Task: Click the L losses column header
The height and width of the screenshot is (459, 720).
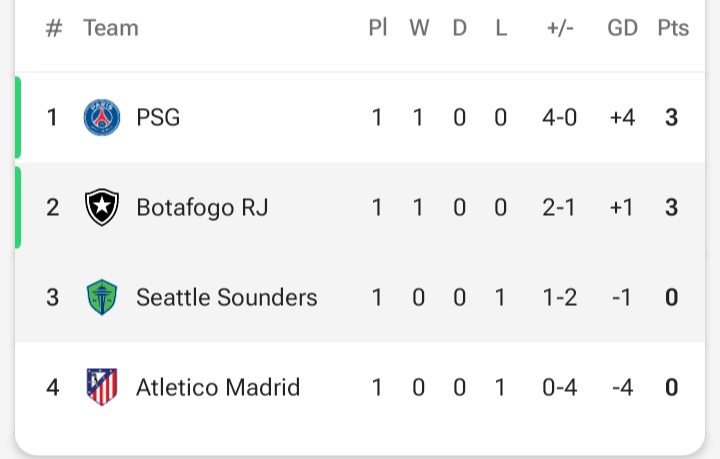Action: coord(501,28)
